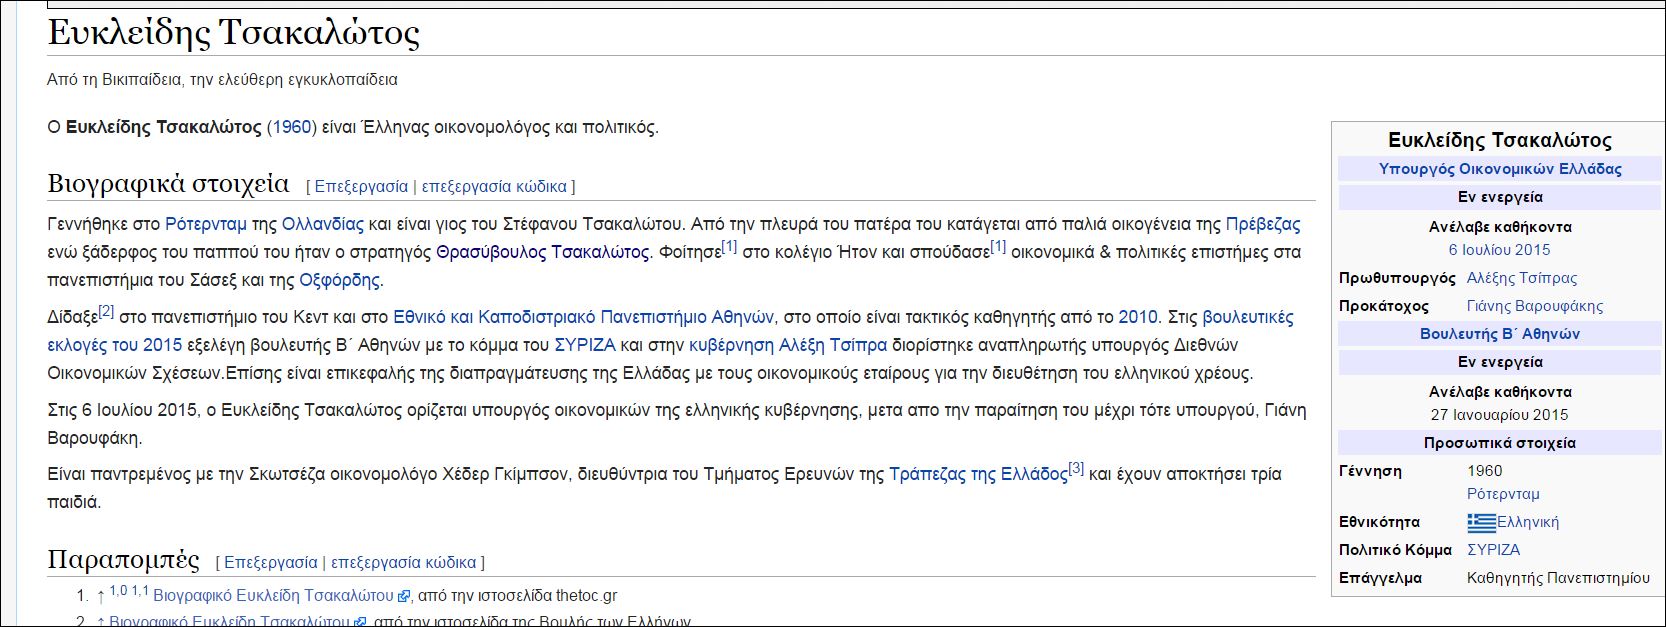Open the 1960 year link in intro
Screen dimensions: 1666x627
[291, 127]
